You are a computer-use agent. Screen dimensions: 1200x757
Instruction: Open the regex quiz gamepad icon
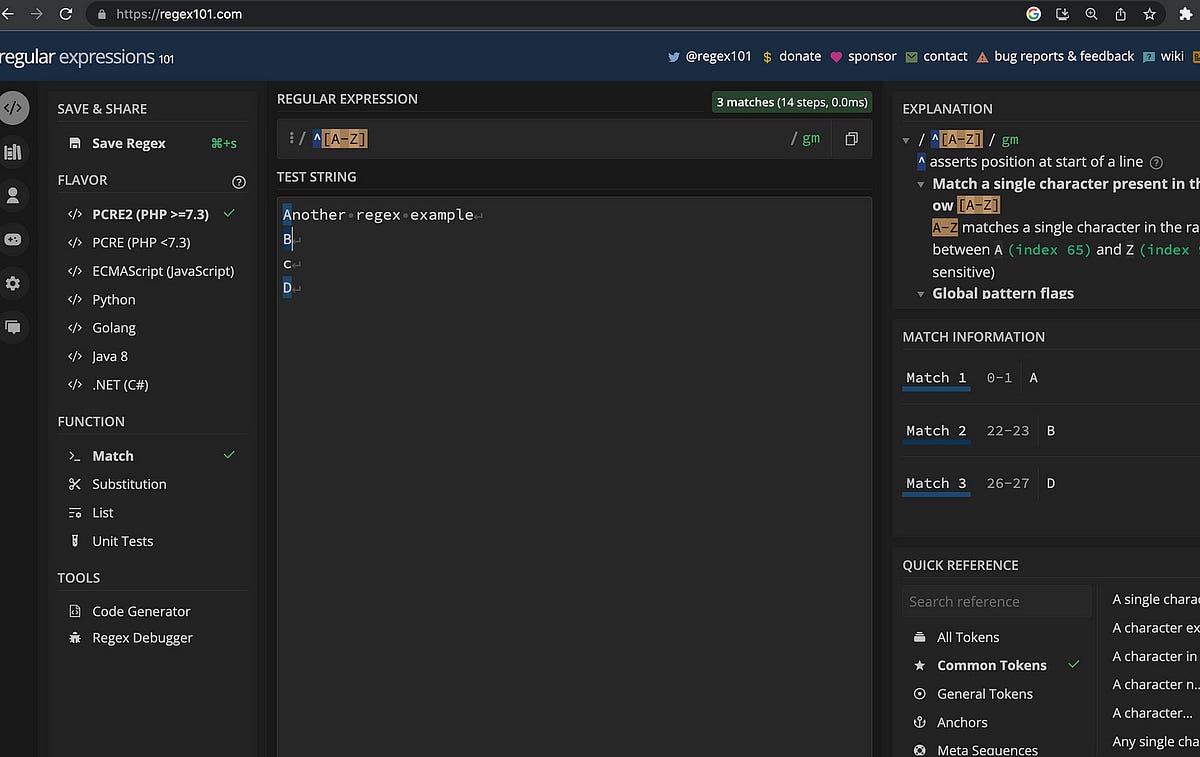[x=12, y=240]
